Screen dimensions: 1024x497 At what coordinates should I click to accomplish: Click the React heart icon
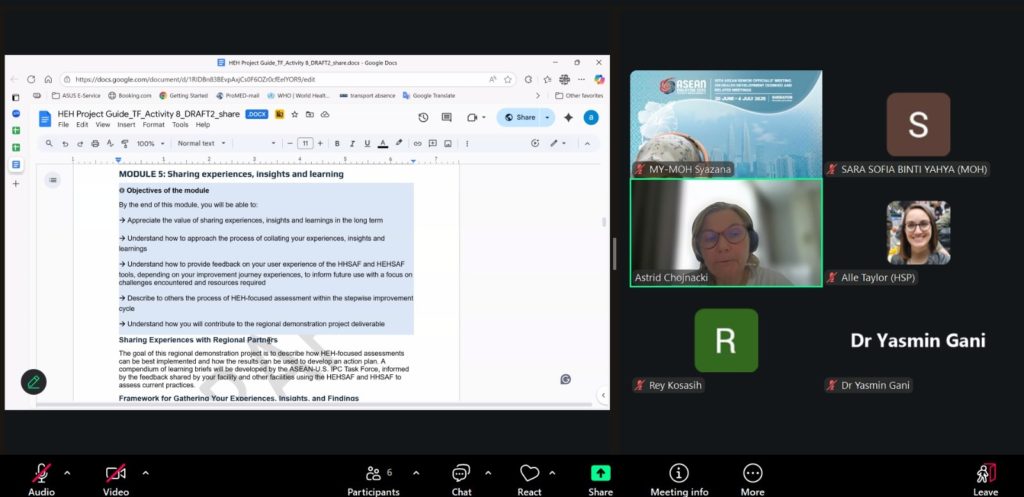[529, 473]
